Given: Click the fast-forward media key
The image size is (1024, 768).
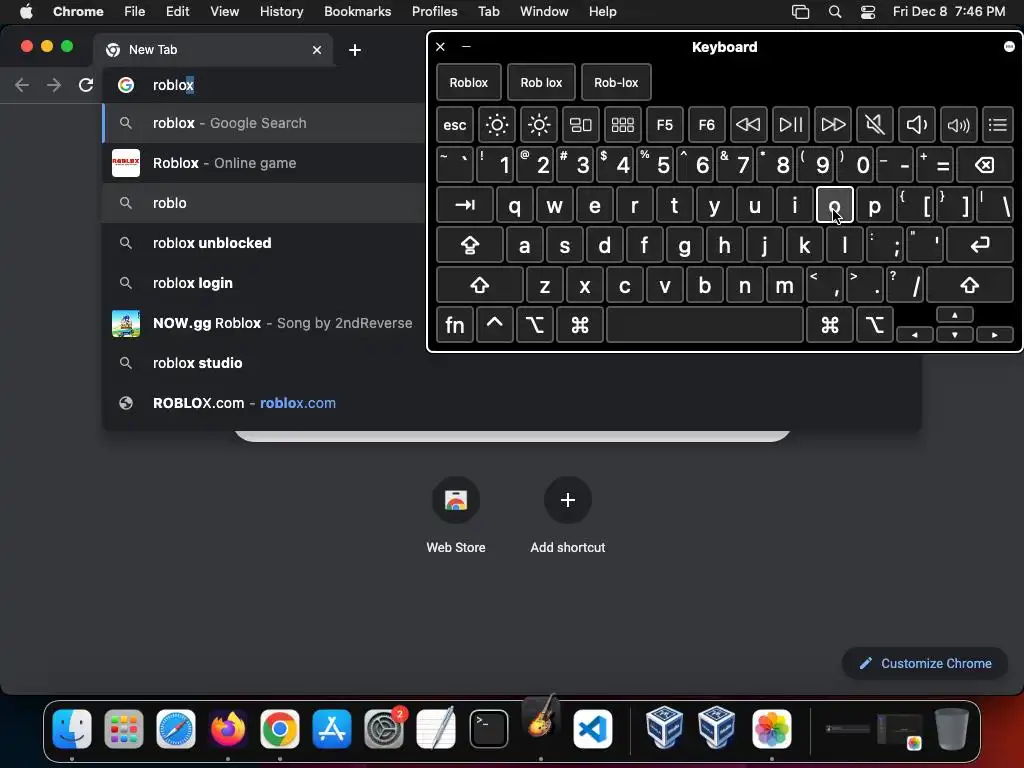Looking at the screenshot, I should coord(833,125).
